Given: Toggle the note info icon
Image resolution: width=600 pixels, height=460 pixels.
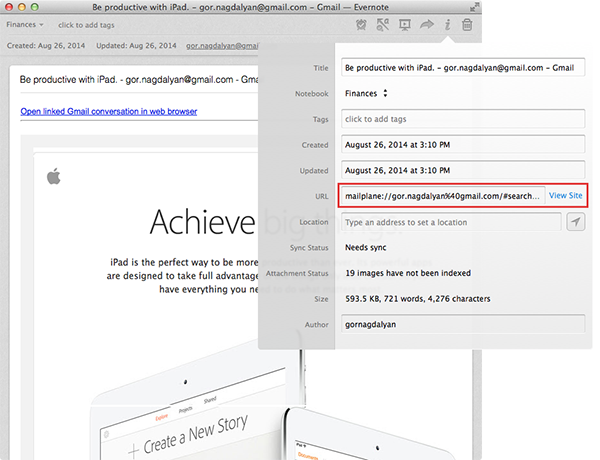Looking at the screenshot, I should tap(447, 25).
